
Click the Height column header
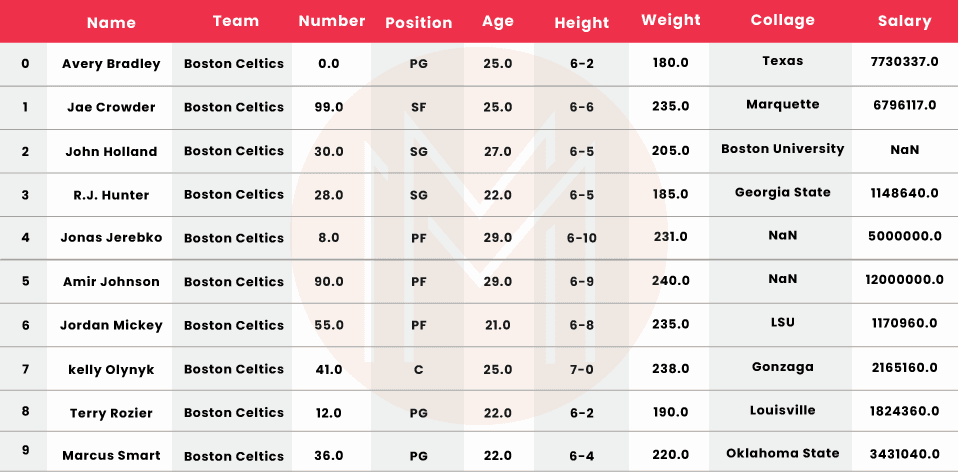click(581, 22)
